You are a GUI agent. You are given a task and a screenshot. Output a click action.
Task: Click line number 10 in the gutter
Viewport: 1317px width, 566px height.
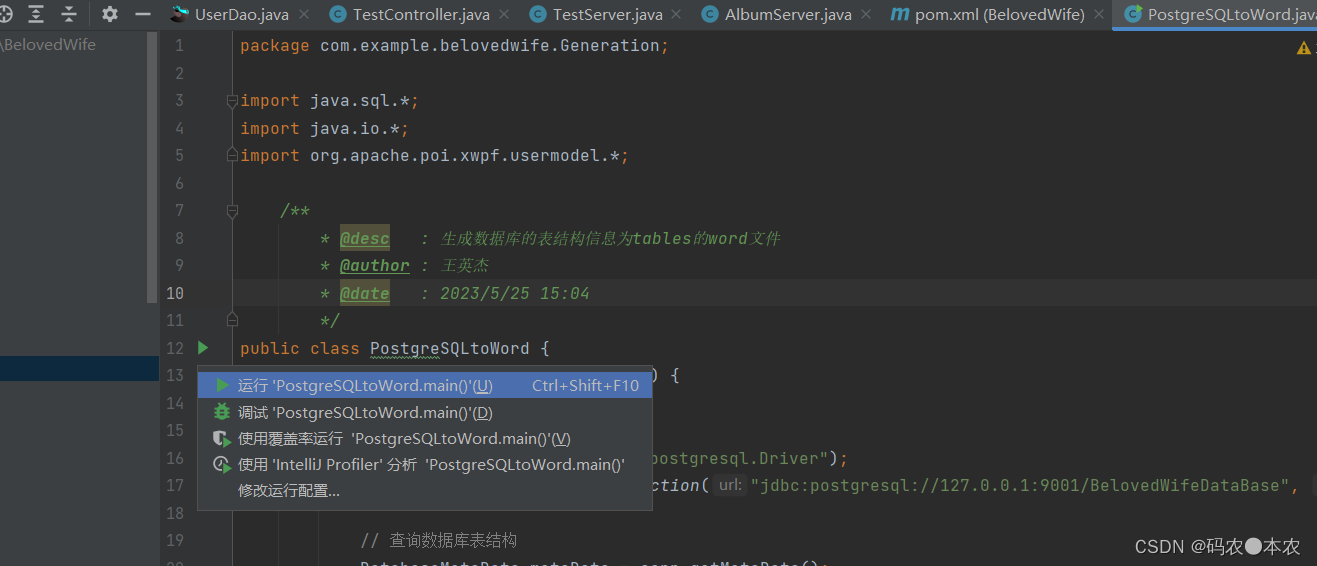[x=175, y=293]
